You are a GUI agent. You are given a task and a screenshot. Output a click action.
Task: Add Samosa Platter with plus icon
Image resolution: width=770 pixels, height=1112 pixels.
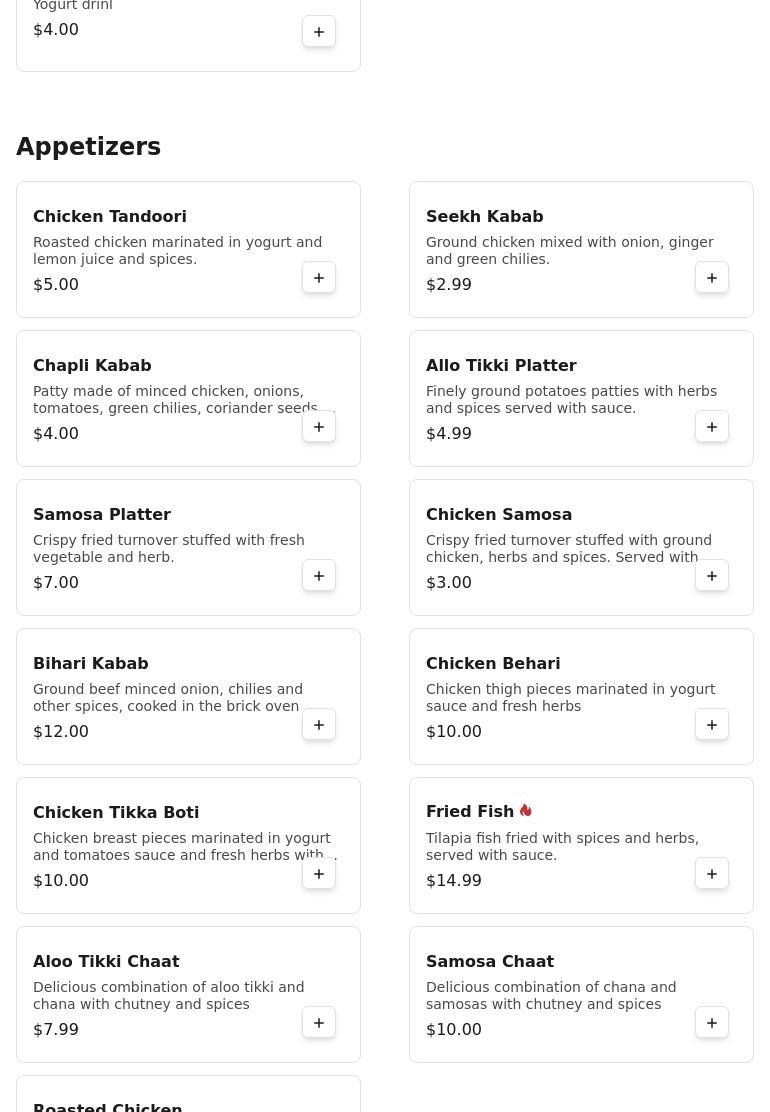(x=319, y=576)
